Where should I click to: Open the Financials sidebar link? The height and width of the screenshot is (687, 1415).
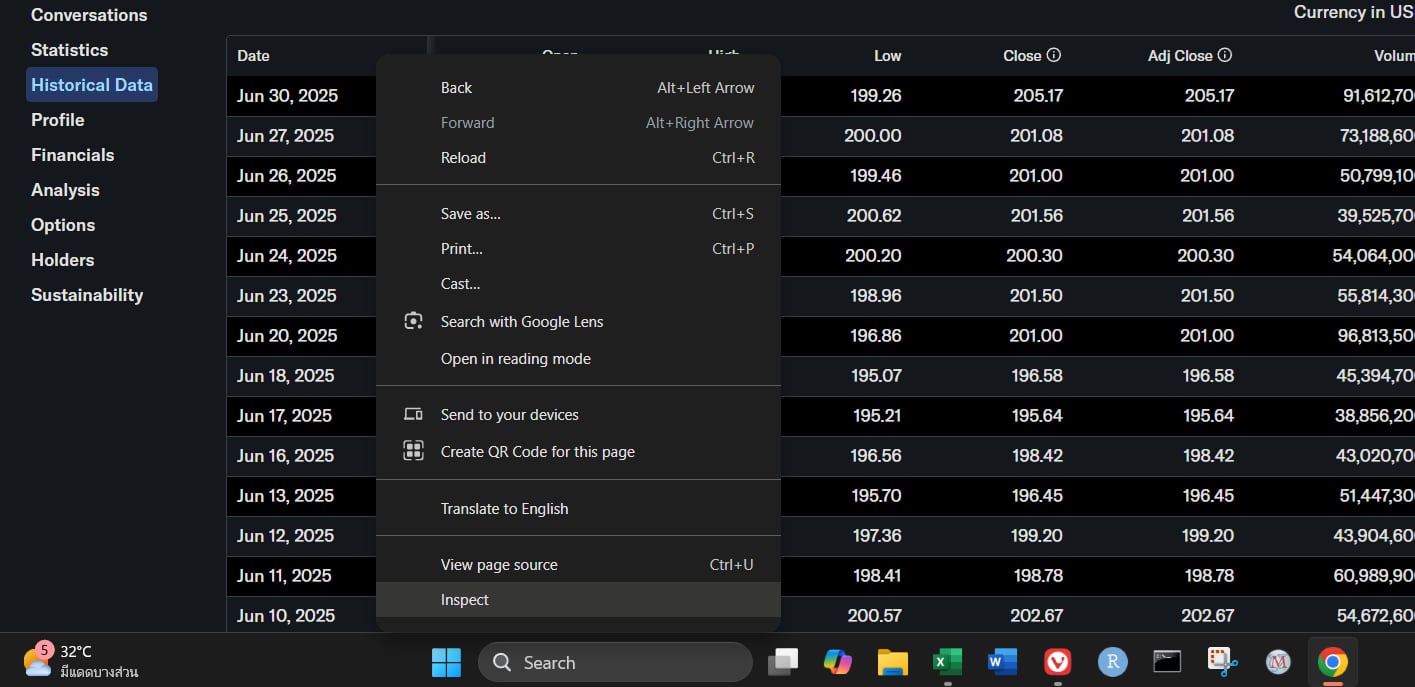point(72,155)
